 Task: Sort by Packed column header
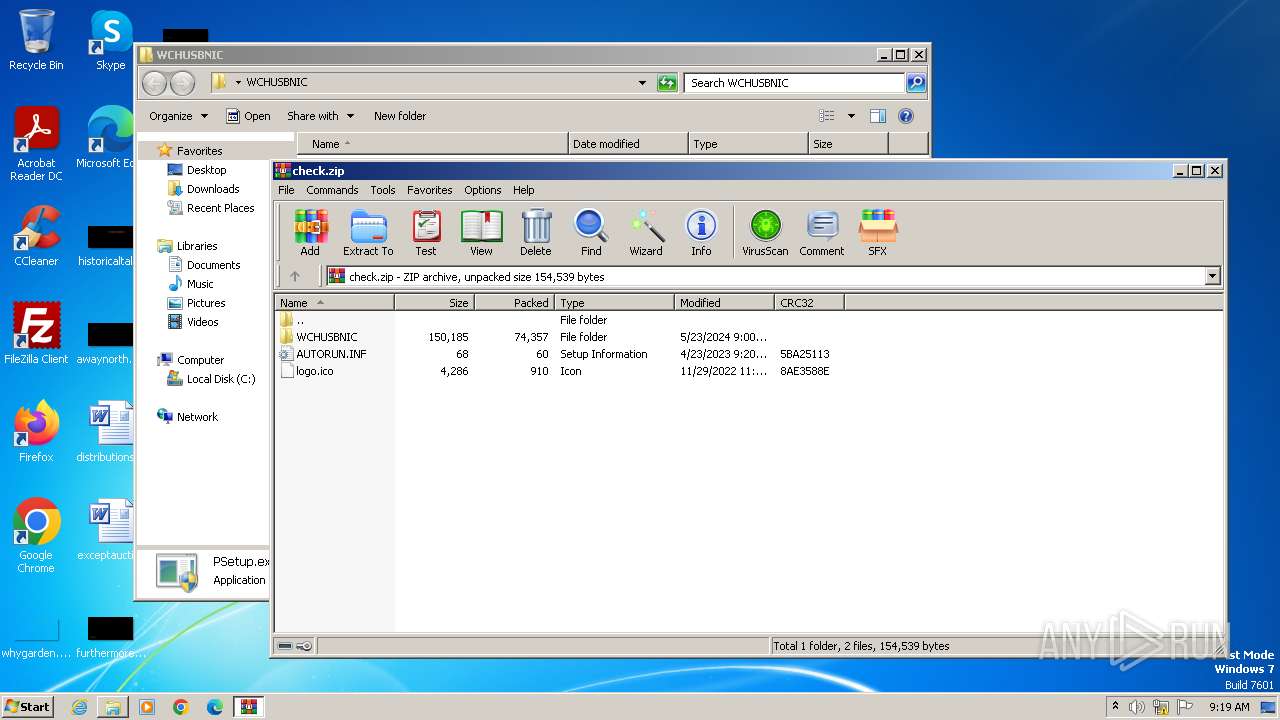point(515,302)
